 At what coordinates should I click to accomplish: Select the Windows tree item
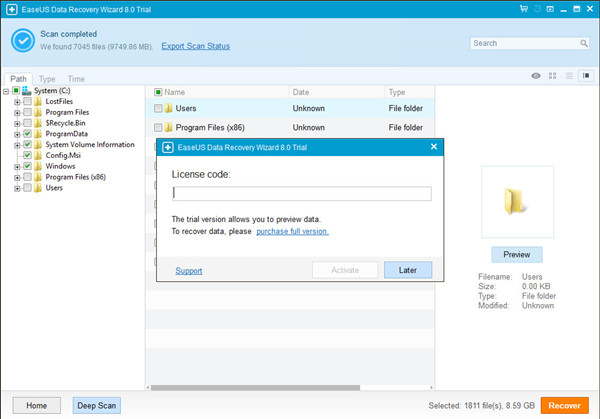click(x=60, y=166)
